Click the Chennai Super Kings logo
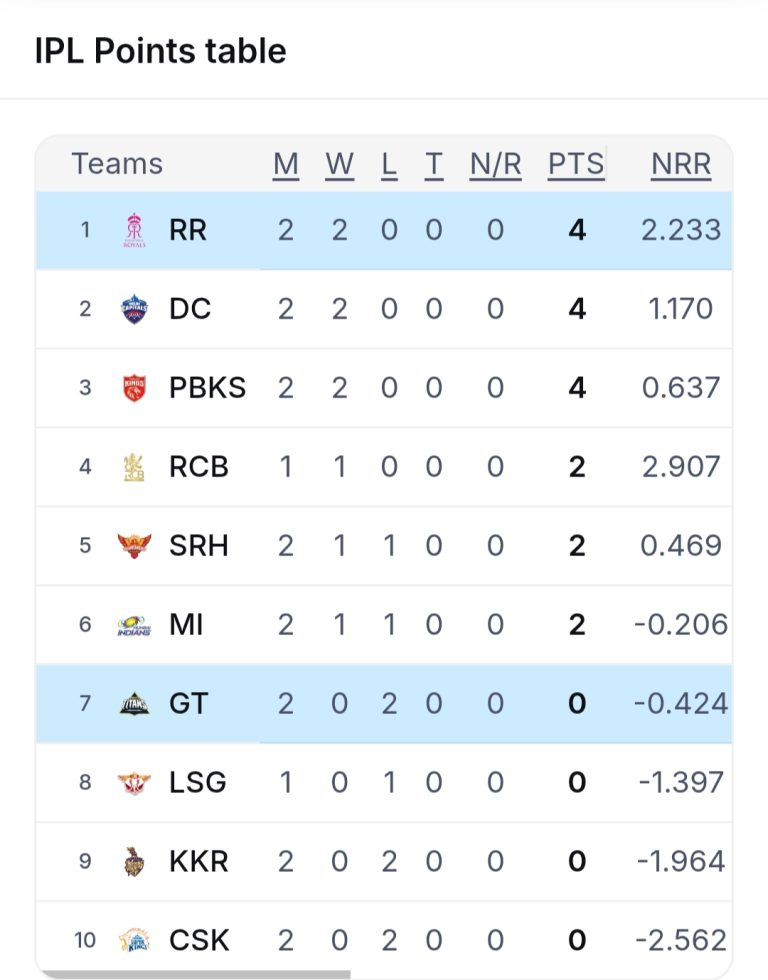Image resolution: width=768 pixels, height=980 pixels. 132,940
